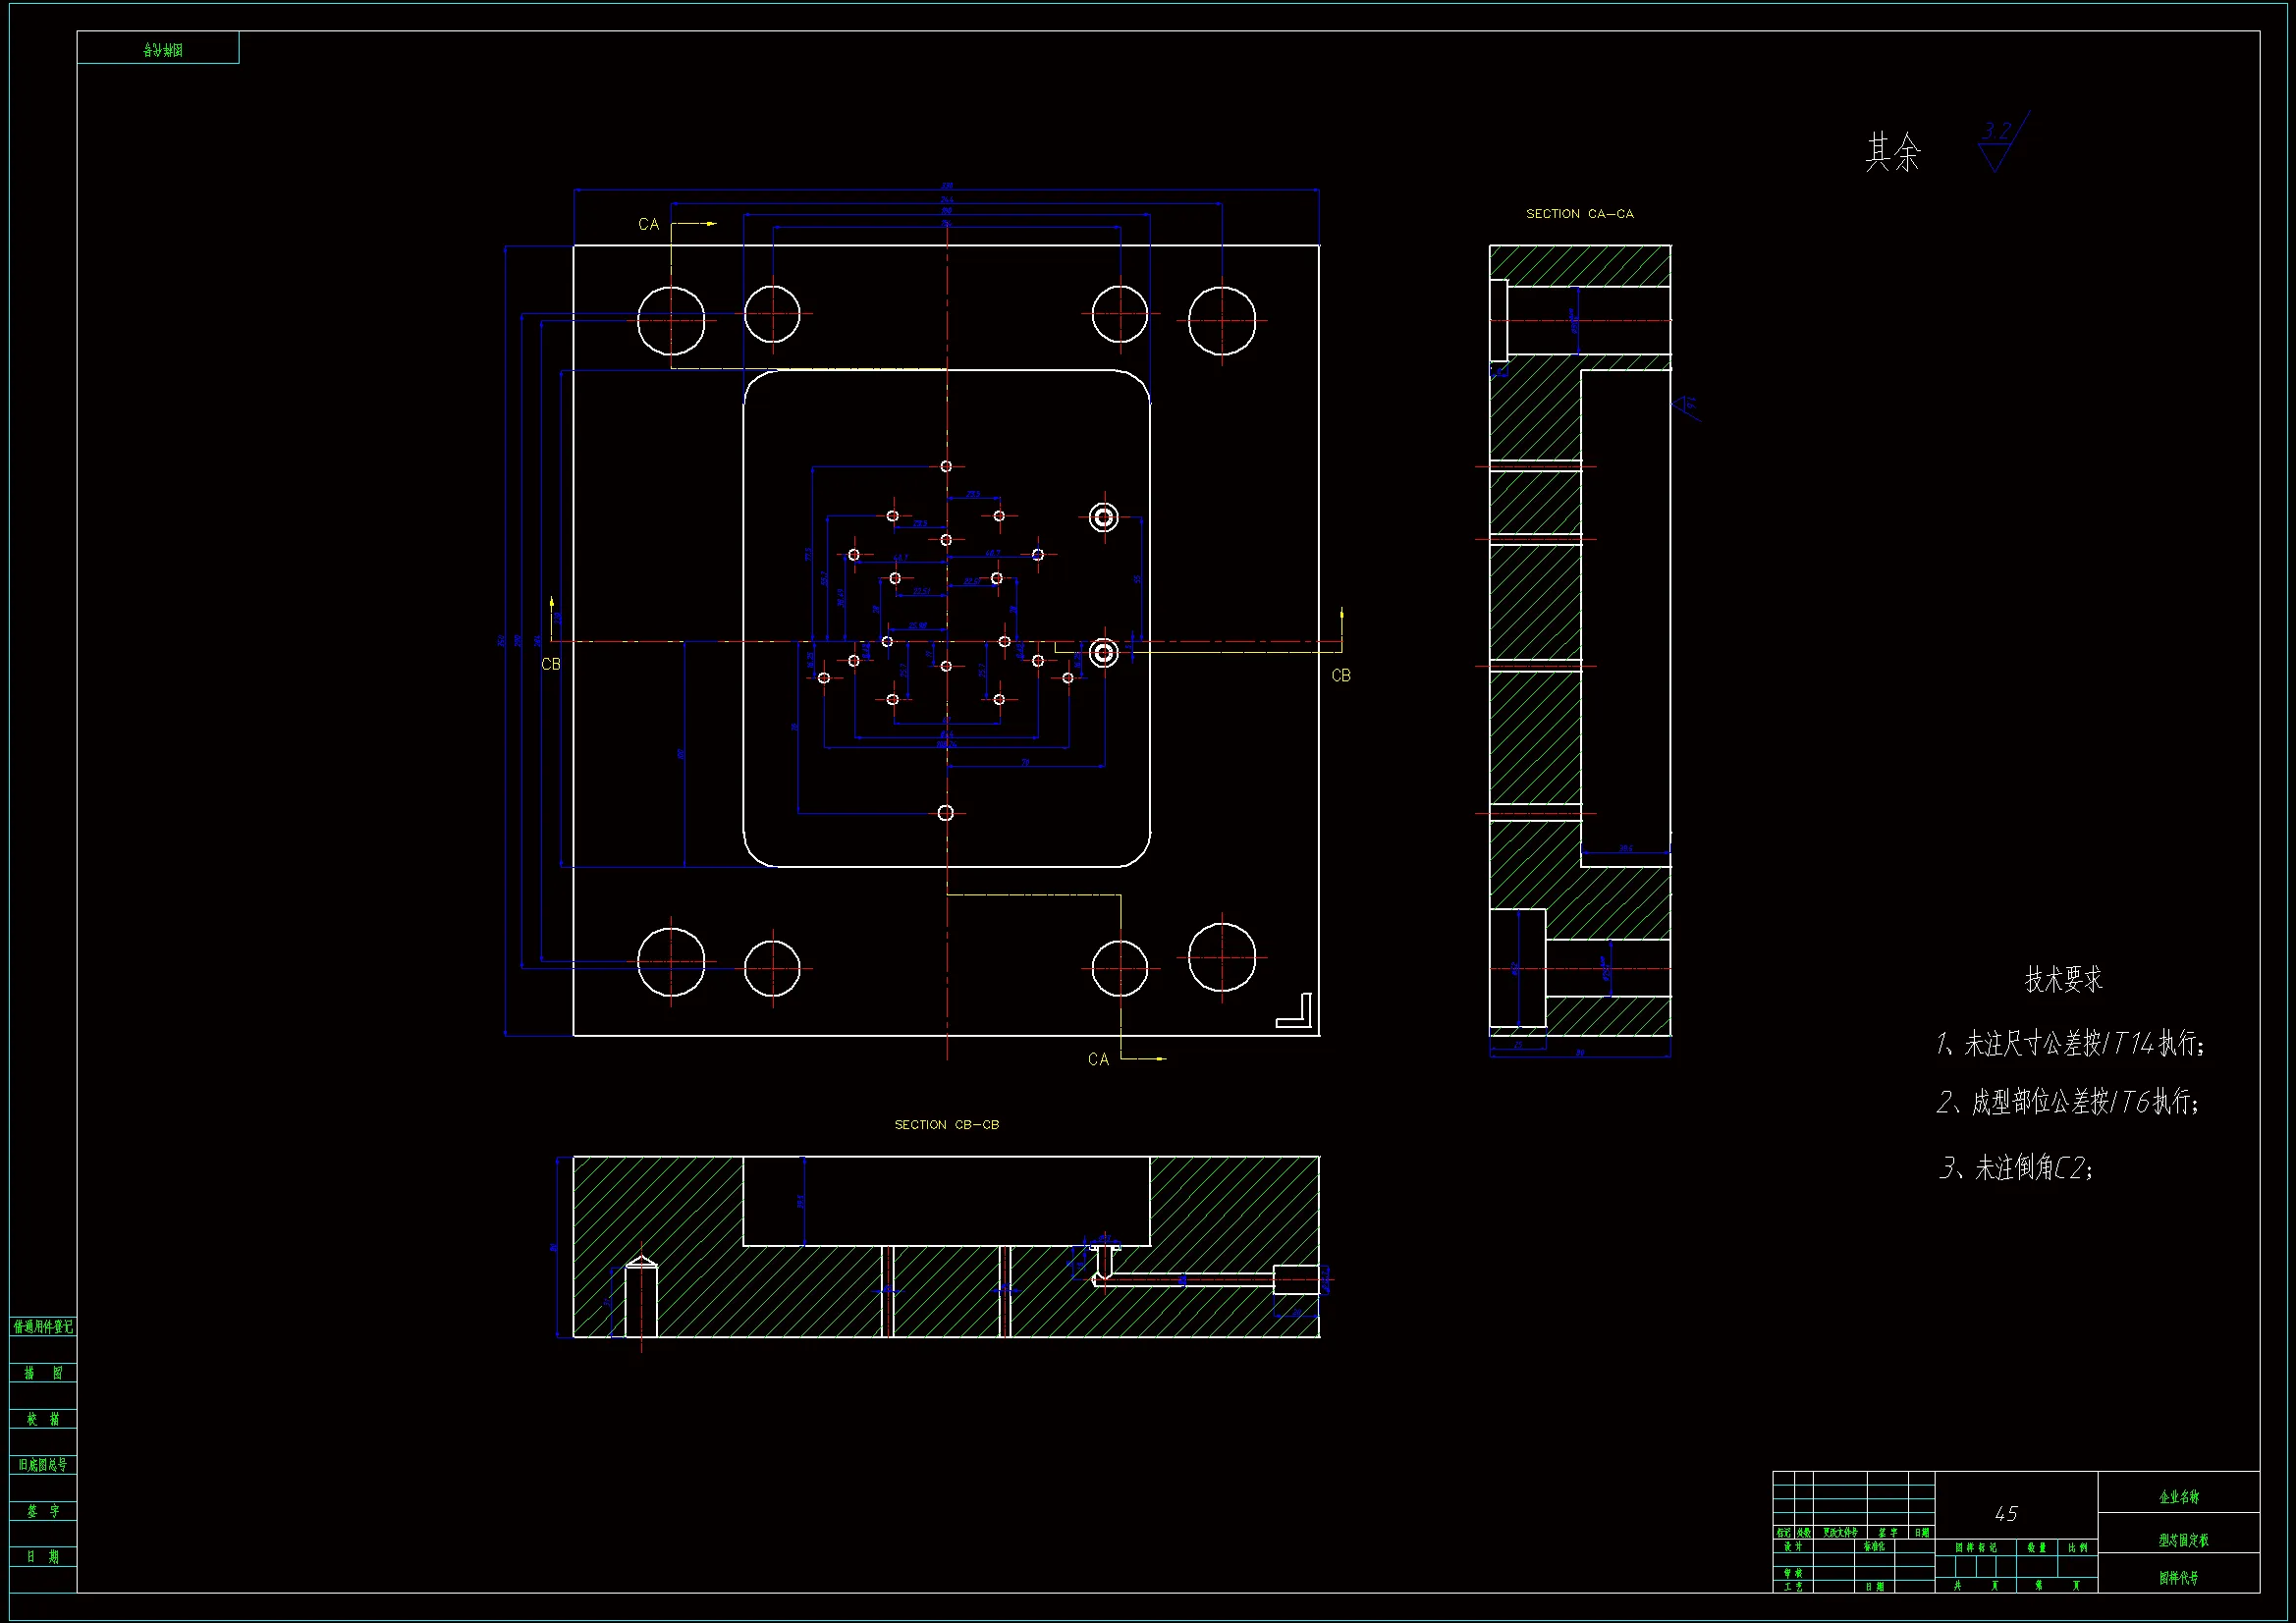Click the SECTION CB-CB view title
The width and height of the screenshot is (2296, 1623).
(946, 1125)
